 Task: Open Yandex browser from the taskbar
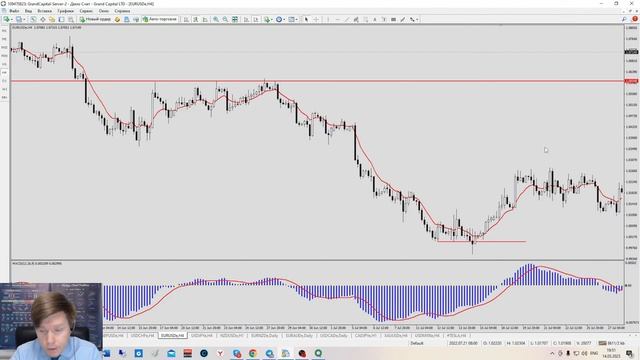pos(220,353)
